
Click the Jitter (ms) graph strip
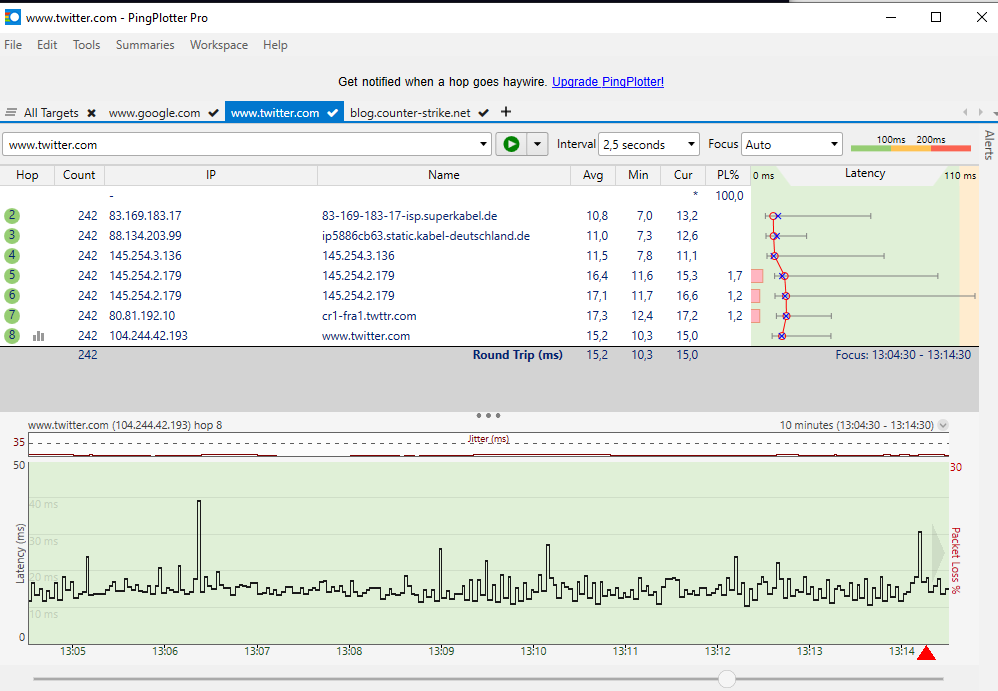click(488, 445)
